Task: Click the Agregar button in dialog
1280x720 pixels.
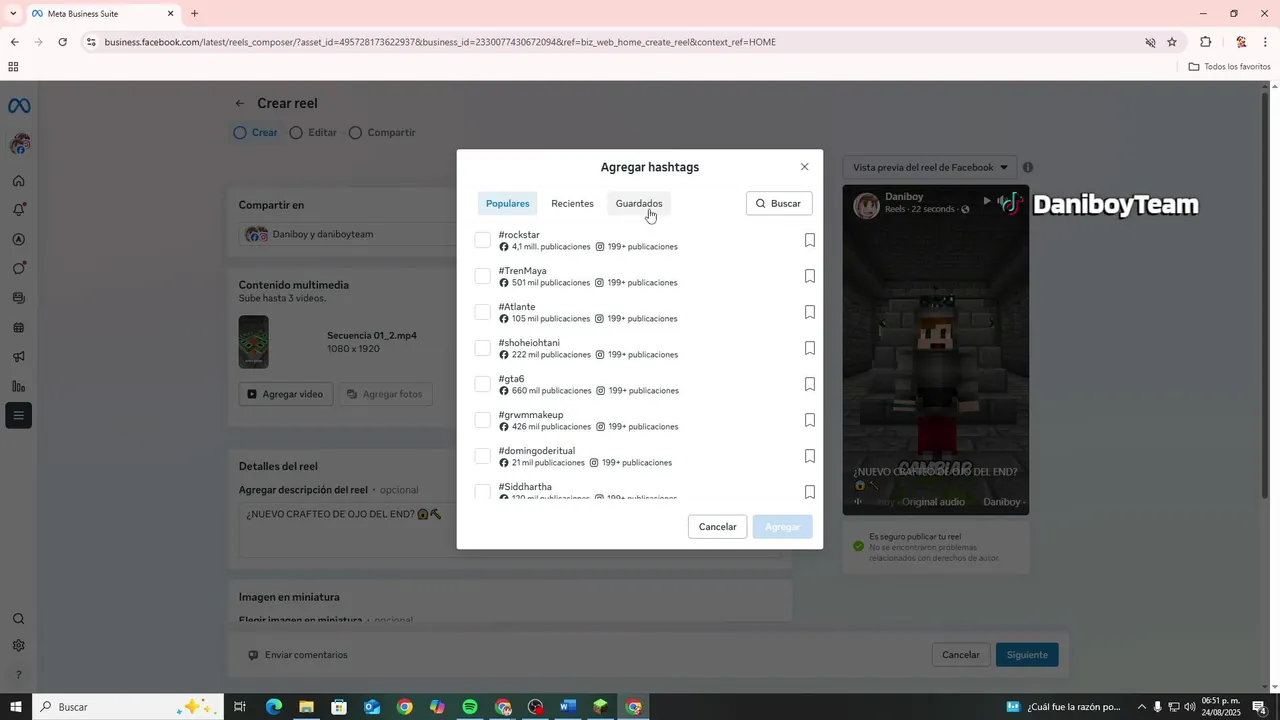Action: pos(782,527)
